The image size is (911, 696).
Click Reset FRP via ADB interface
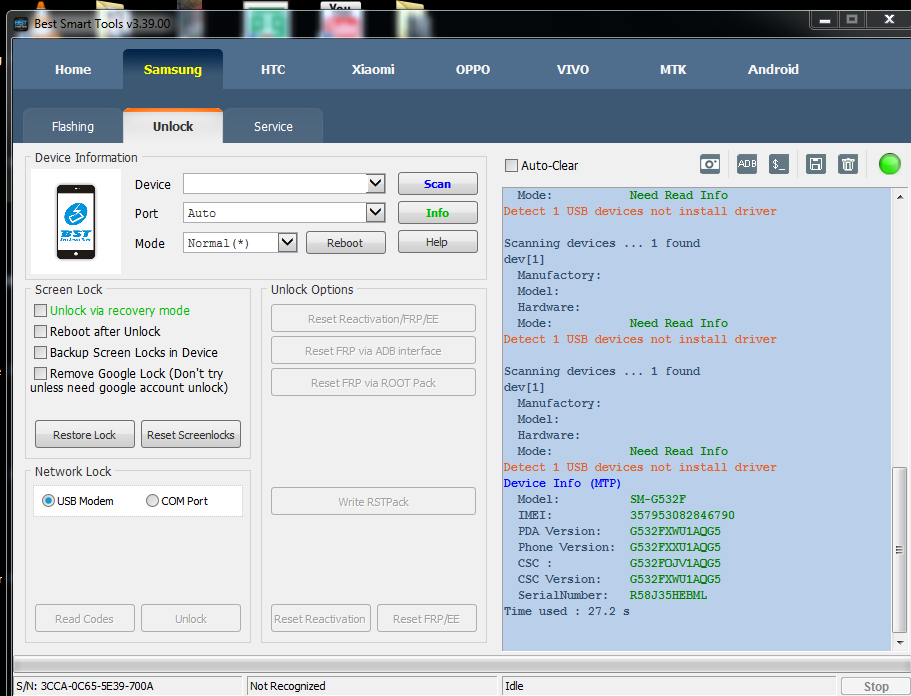click(373, 350)
